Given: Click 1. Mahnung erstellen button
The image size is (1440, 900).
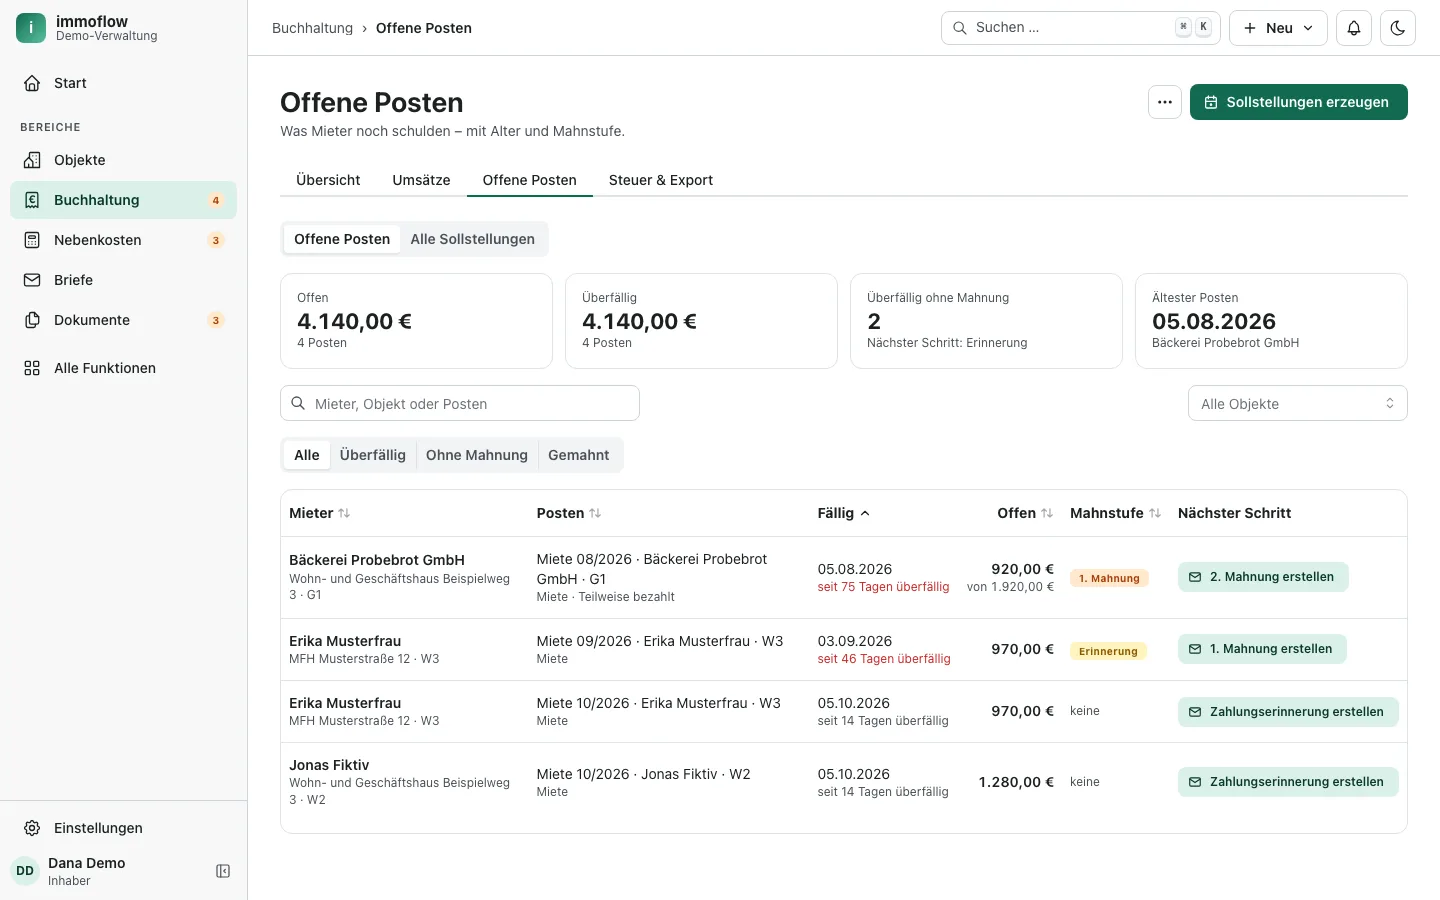Looking at the screenshot, I should tap(1262, 649).
